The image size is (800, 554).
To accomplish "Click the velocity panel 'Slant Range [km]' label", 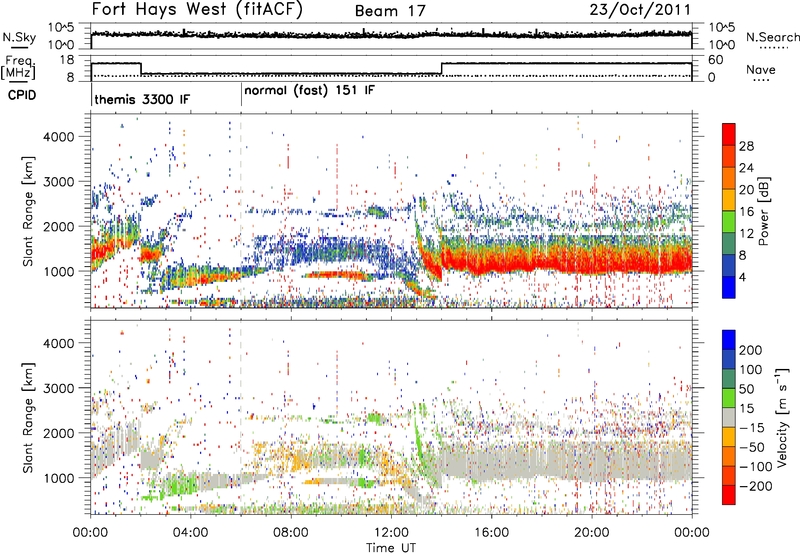I will tap(28, 417).
